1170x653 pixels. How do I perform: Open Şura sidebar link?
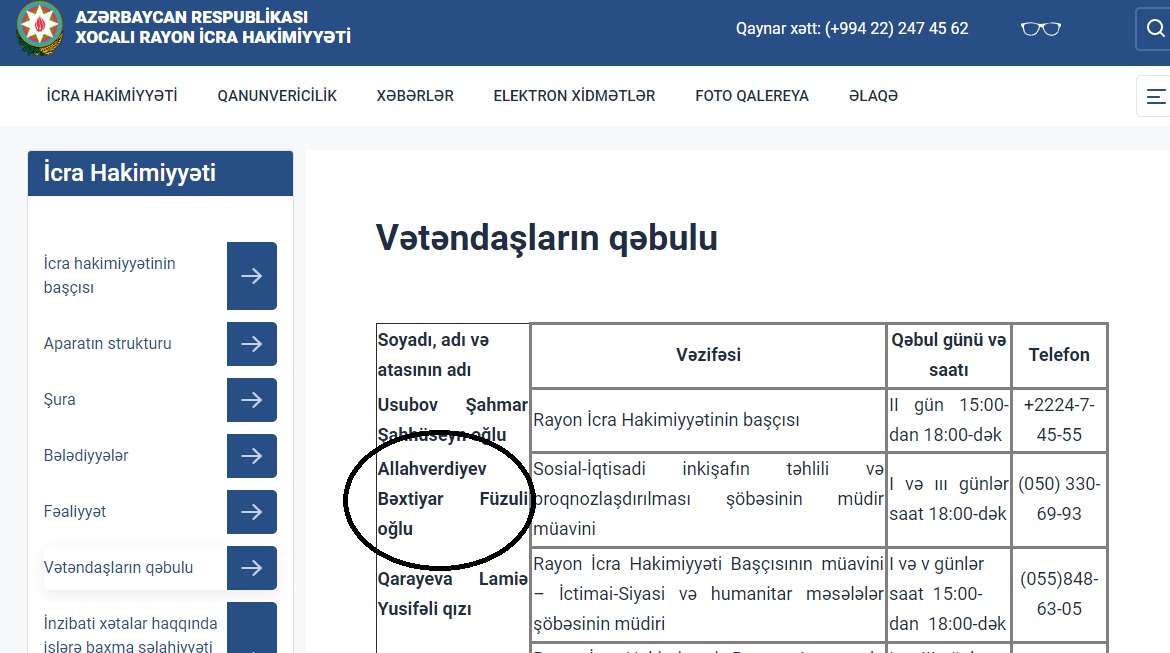pyautogui.click(x=60, y=399)
